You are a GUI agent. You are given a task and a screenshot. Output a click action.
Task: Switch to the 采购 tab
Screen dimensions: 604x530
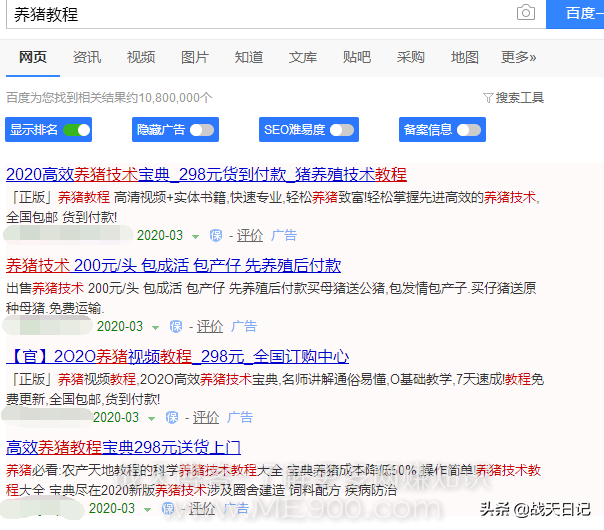[411, 57]
